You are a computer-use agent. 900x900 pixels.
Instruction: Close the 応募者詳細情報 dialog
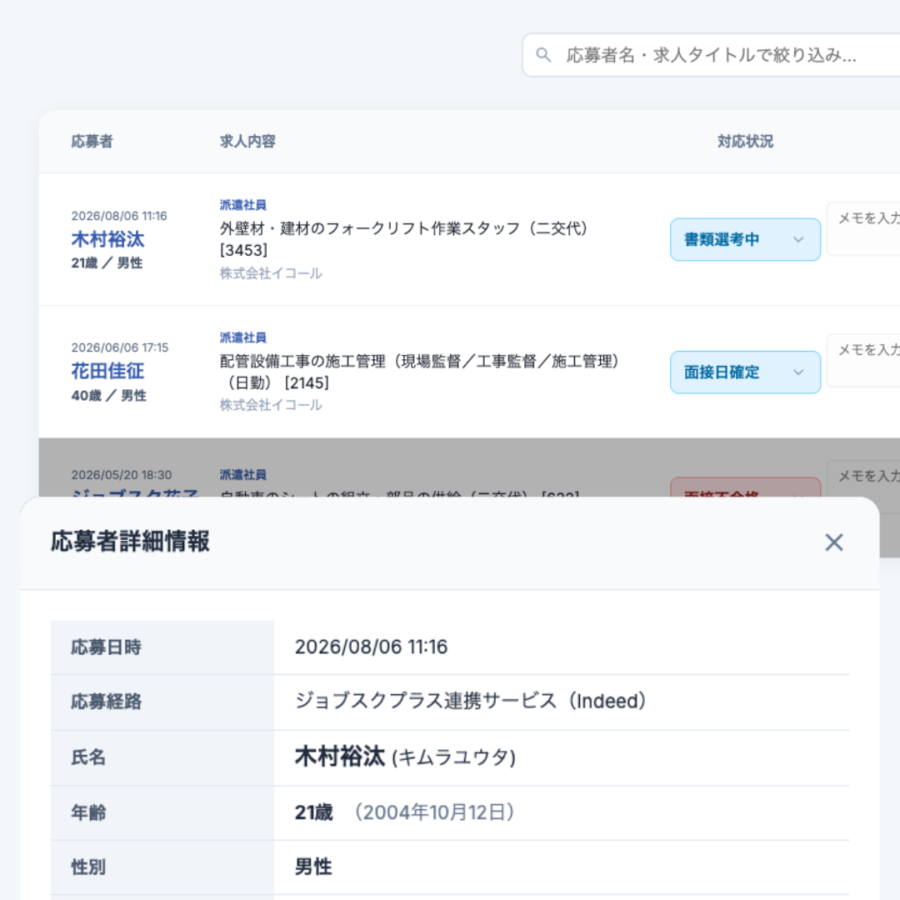tap(833, 542)
